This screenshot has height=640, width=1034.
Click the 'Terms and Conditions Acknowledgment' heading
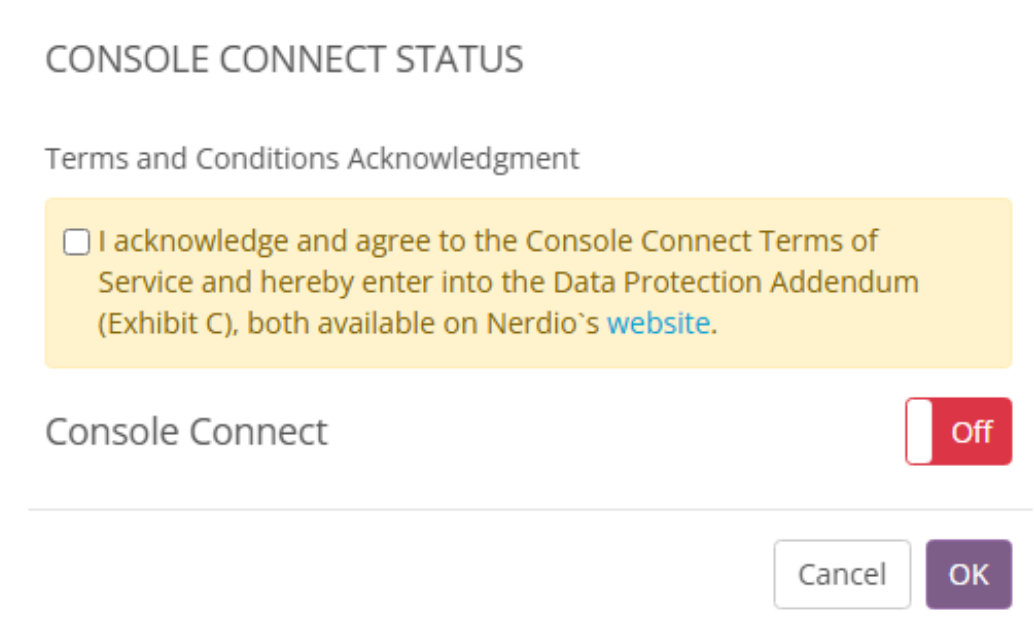coord(312,158)
